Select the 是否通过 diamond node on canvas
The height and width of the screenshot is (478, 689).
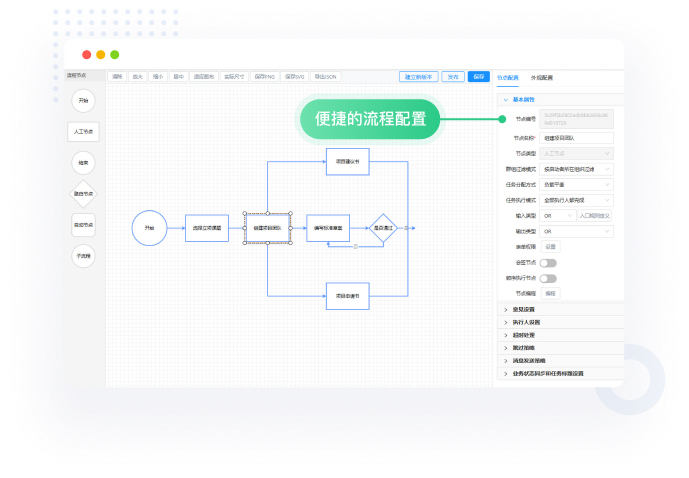pos(383,228)
